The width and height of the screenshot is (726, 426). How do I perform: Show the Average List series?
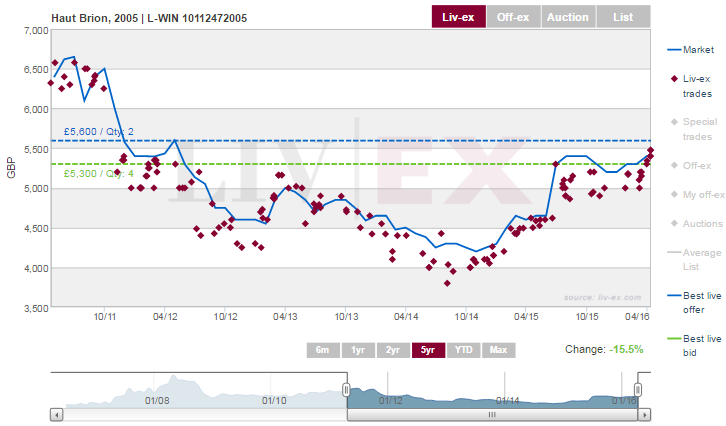[x=695, y=259]
